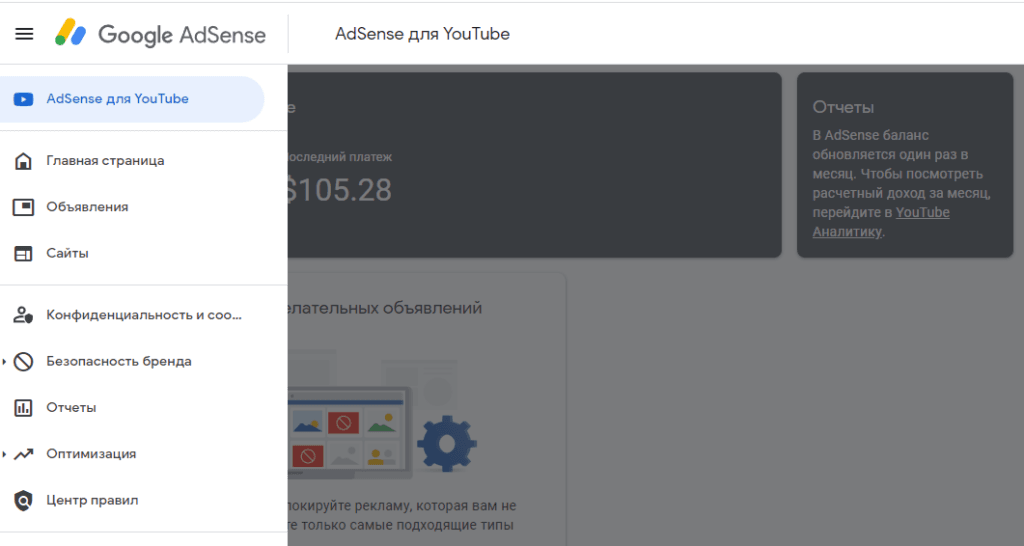Click the $105.28 last payment amount
The width and height of the screenshot is (1024, 546).
[x=340, y=191]
